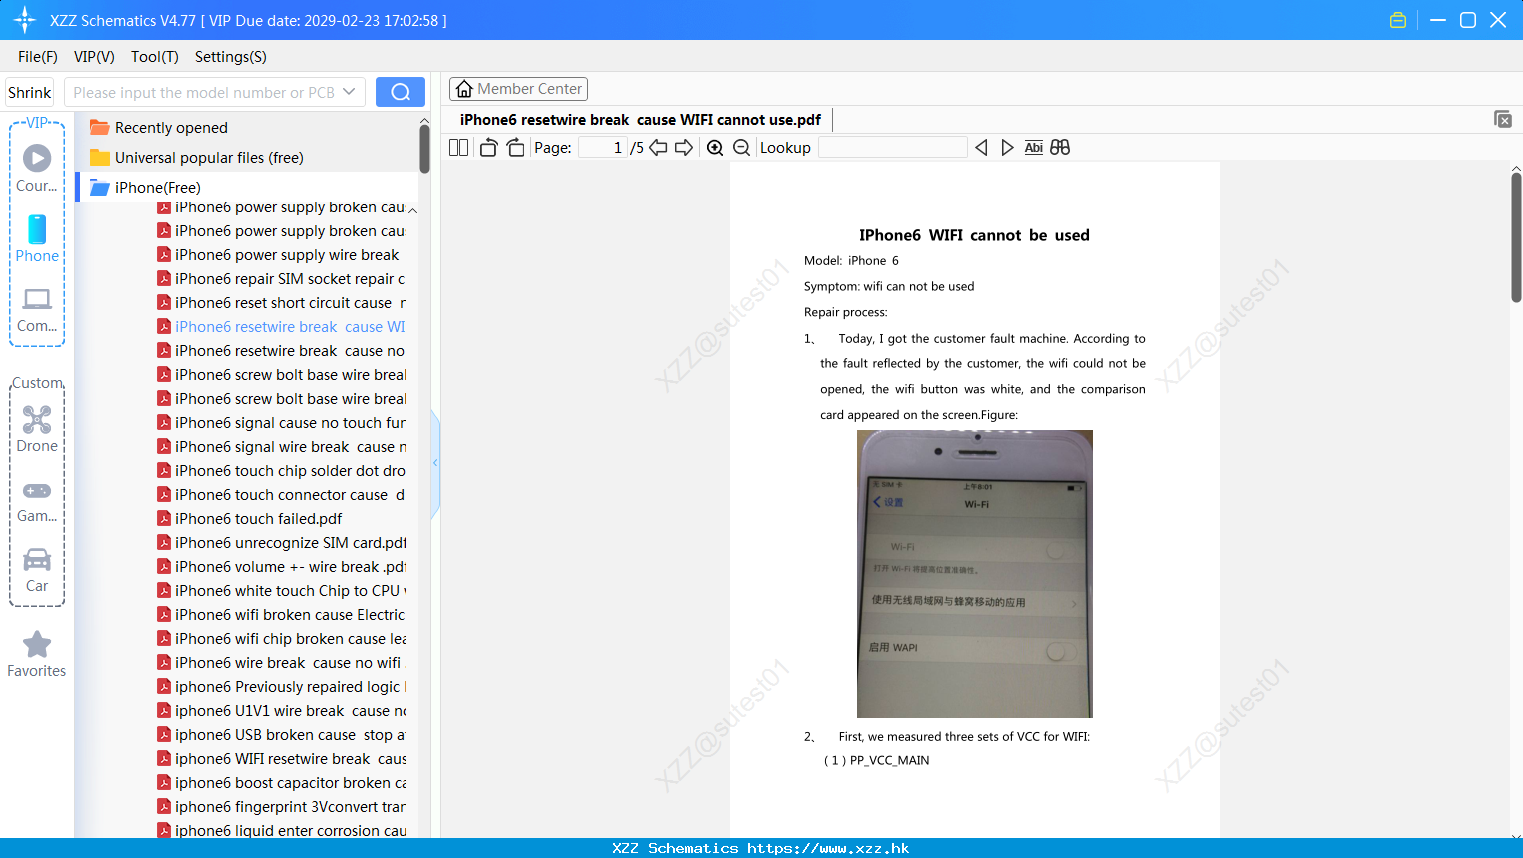Open iPhone6 signal wire break file
Viewport: 1523px width, 858px height.
coord(281,447)
